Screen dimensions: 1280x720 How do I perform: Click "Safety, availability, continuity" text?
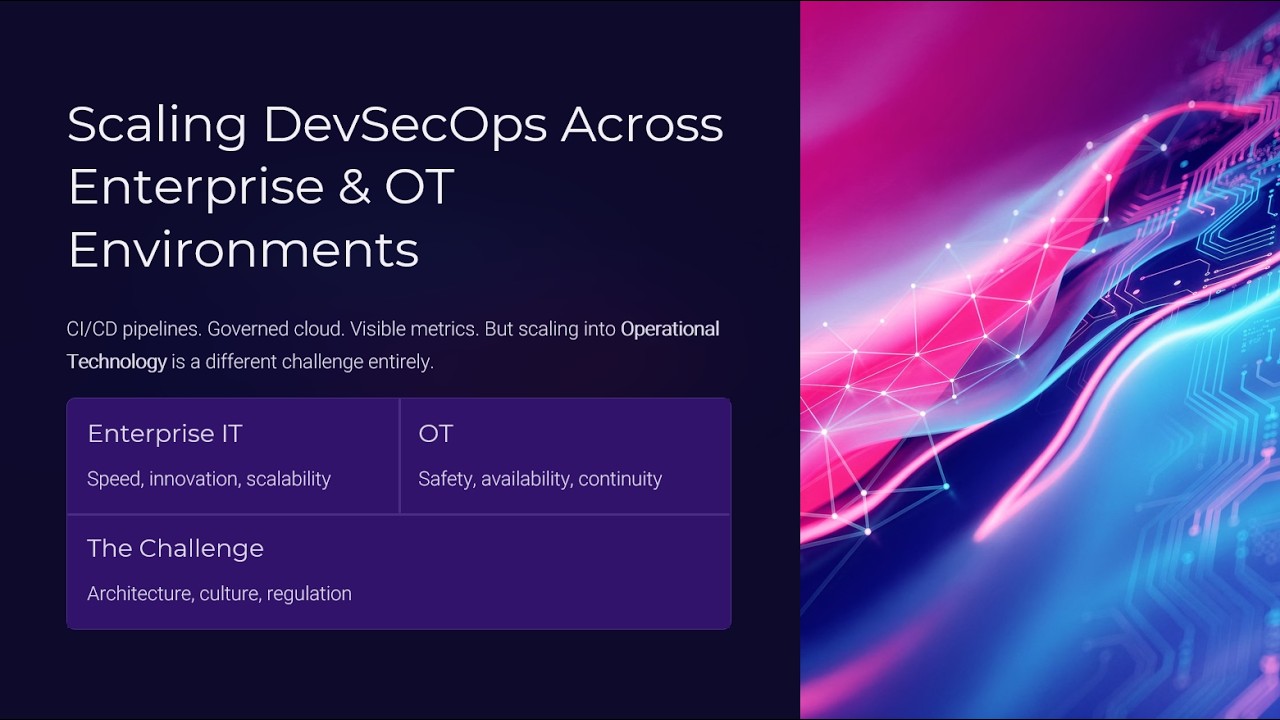[x=540, y=479]
